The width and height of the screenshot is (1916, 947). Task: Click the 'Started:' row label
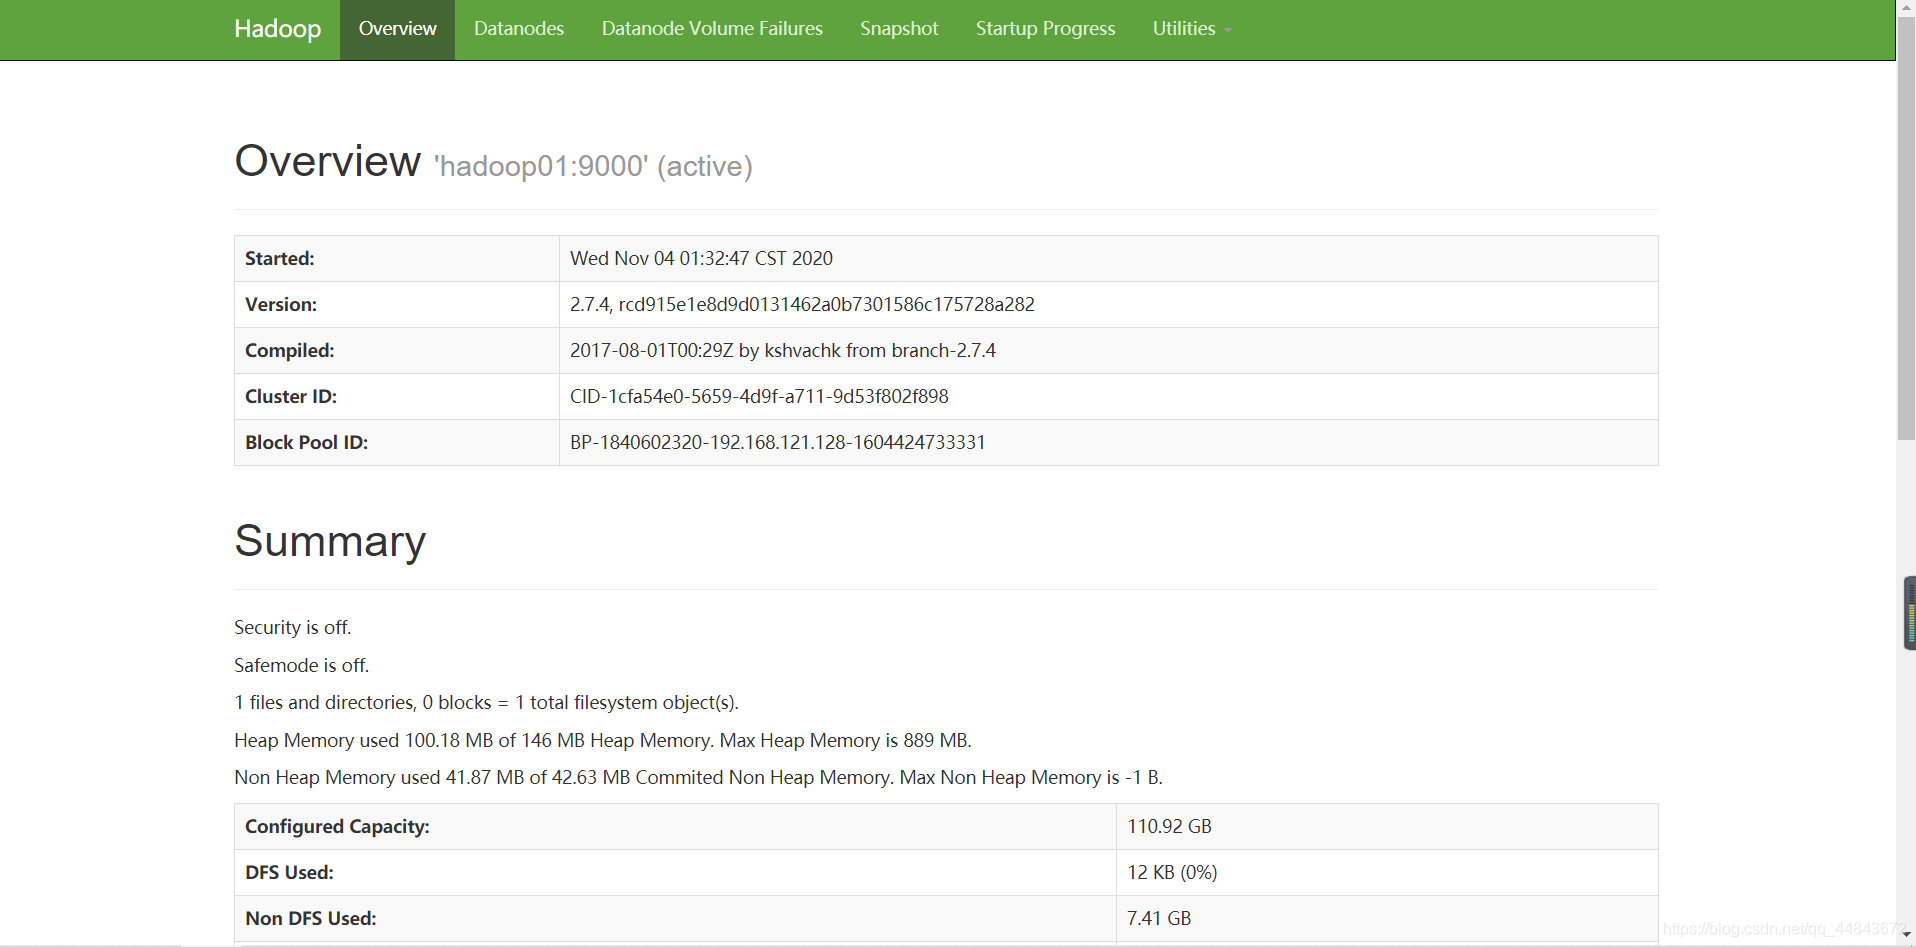coord(280,258)
